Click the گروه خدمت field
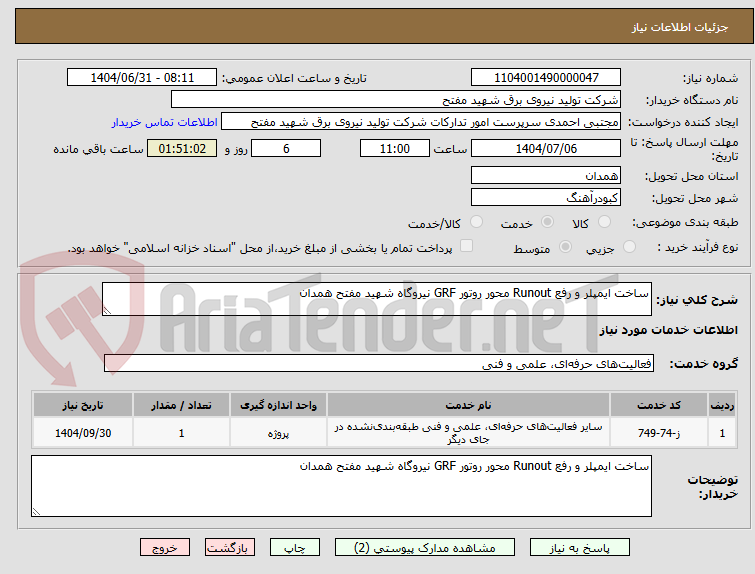 (379, 364)
